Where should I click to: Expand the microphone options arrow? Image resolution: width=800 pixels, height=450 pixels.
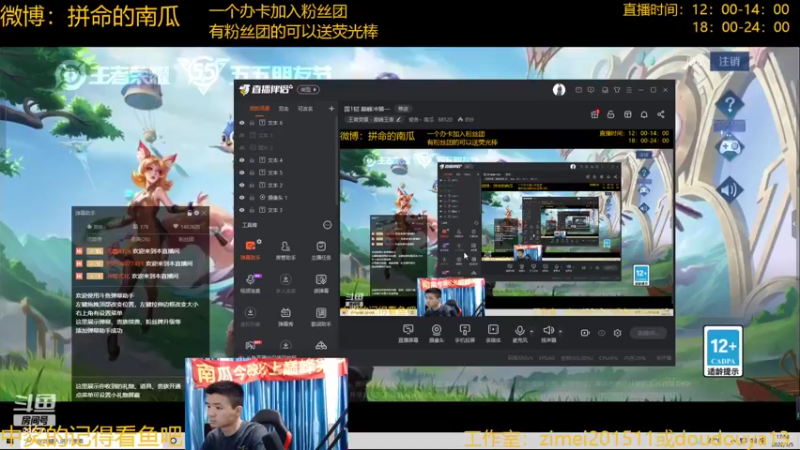[x=532, y=332]
